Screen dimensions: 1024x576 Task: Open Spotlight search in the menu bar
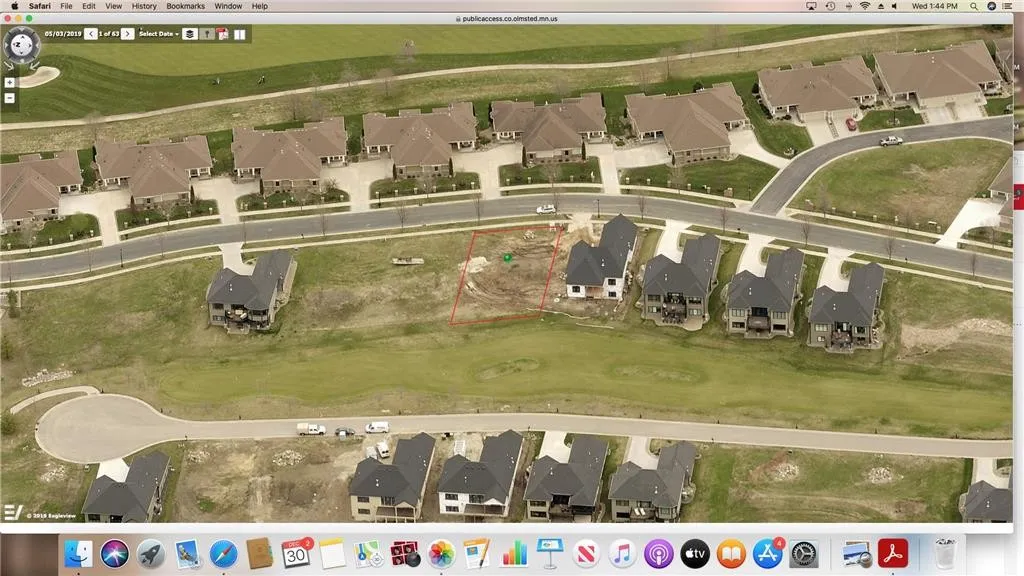[973, 6]
